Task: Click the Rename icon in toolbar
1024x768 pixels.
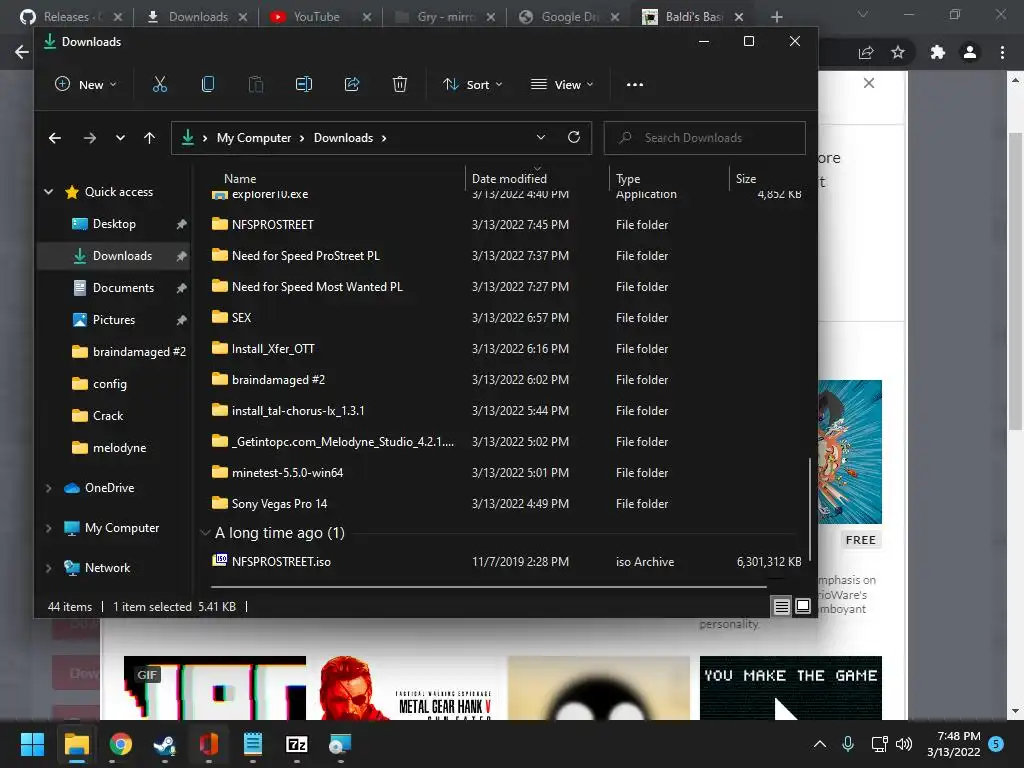Action: (304, 84)
